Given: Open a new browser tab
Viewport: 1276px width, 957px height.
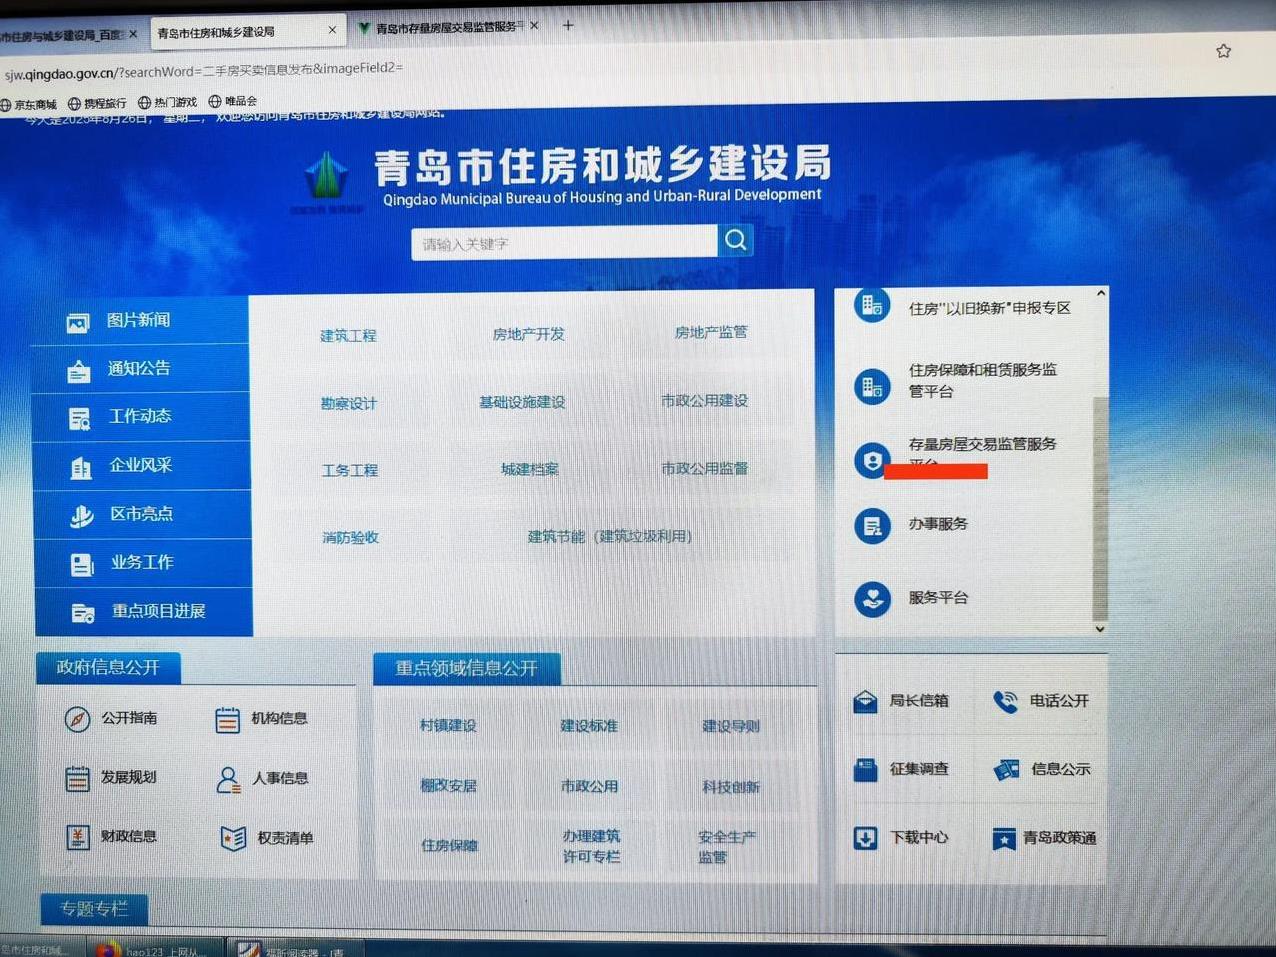Looking at the screenshot, I should (568, 25).
